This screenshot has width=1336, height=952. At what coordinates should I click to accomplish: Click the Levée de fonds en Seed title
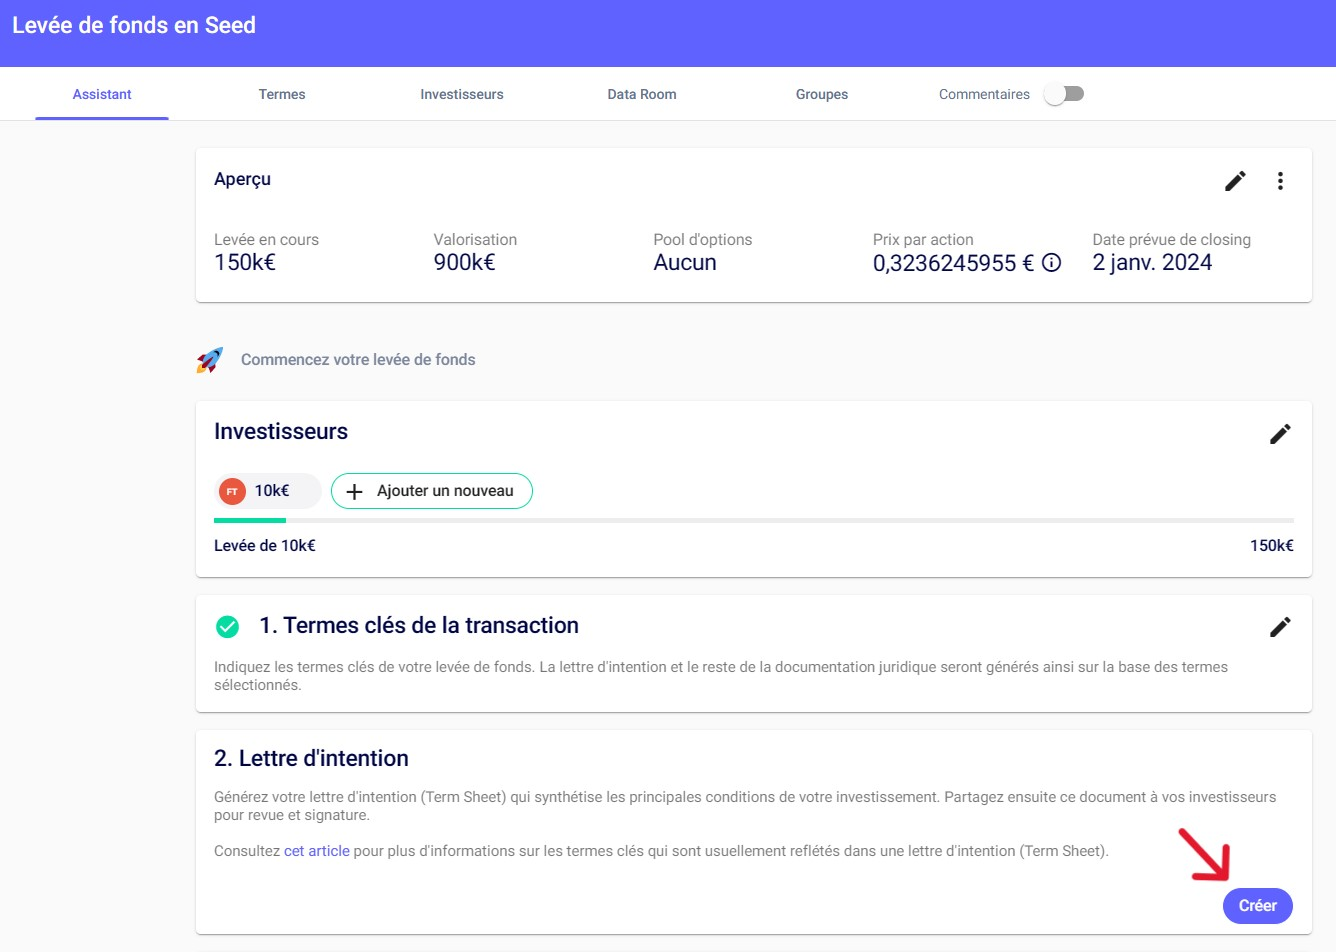point(134,26)
